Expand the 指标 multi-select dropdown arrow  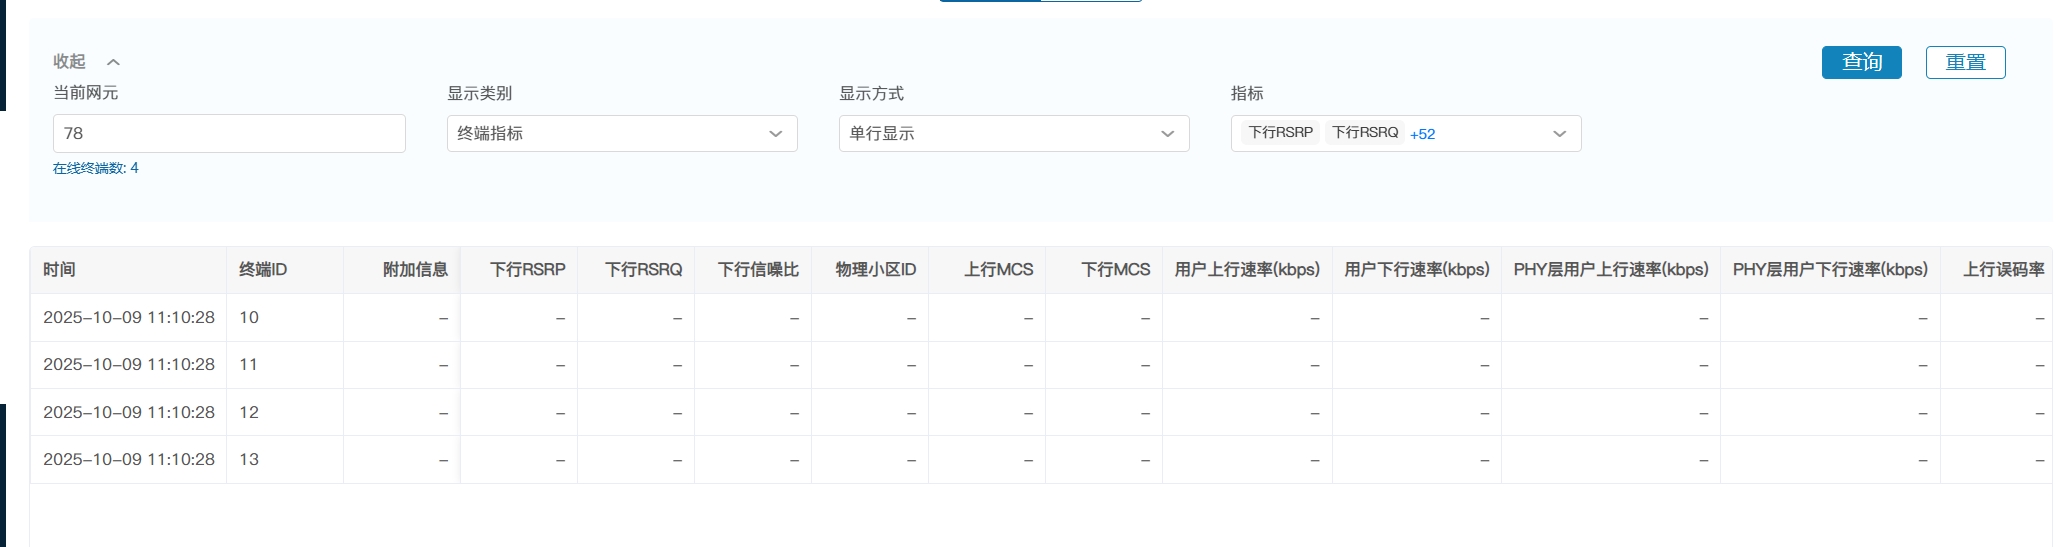[1559, 134]
